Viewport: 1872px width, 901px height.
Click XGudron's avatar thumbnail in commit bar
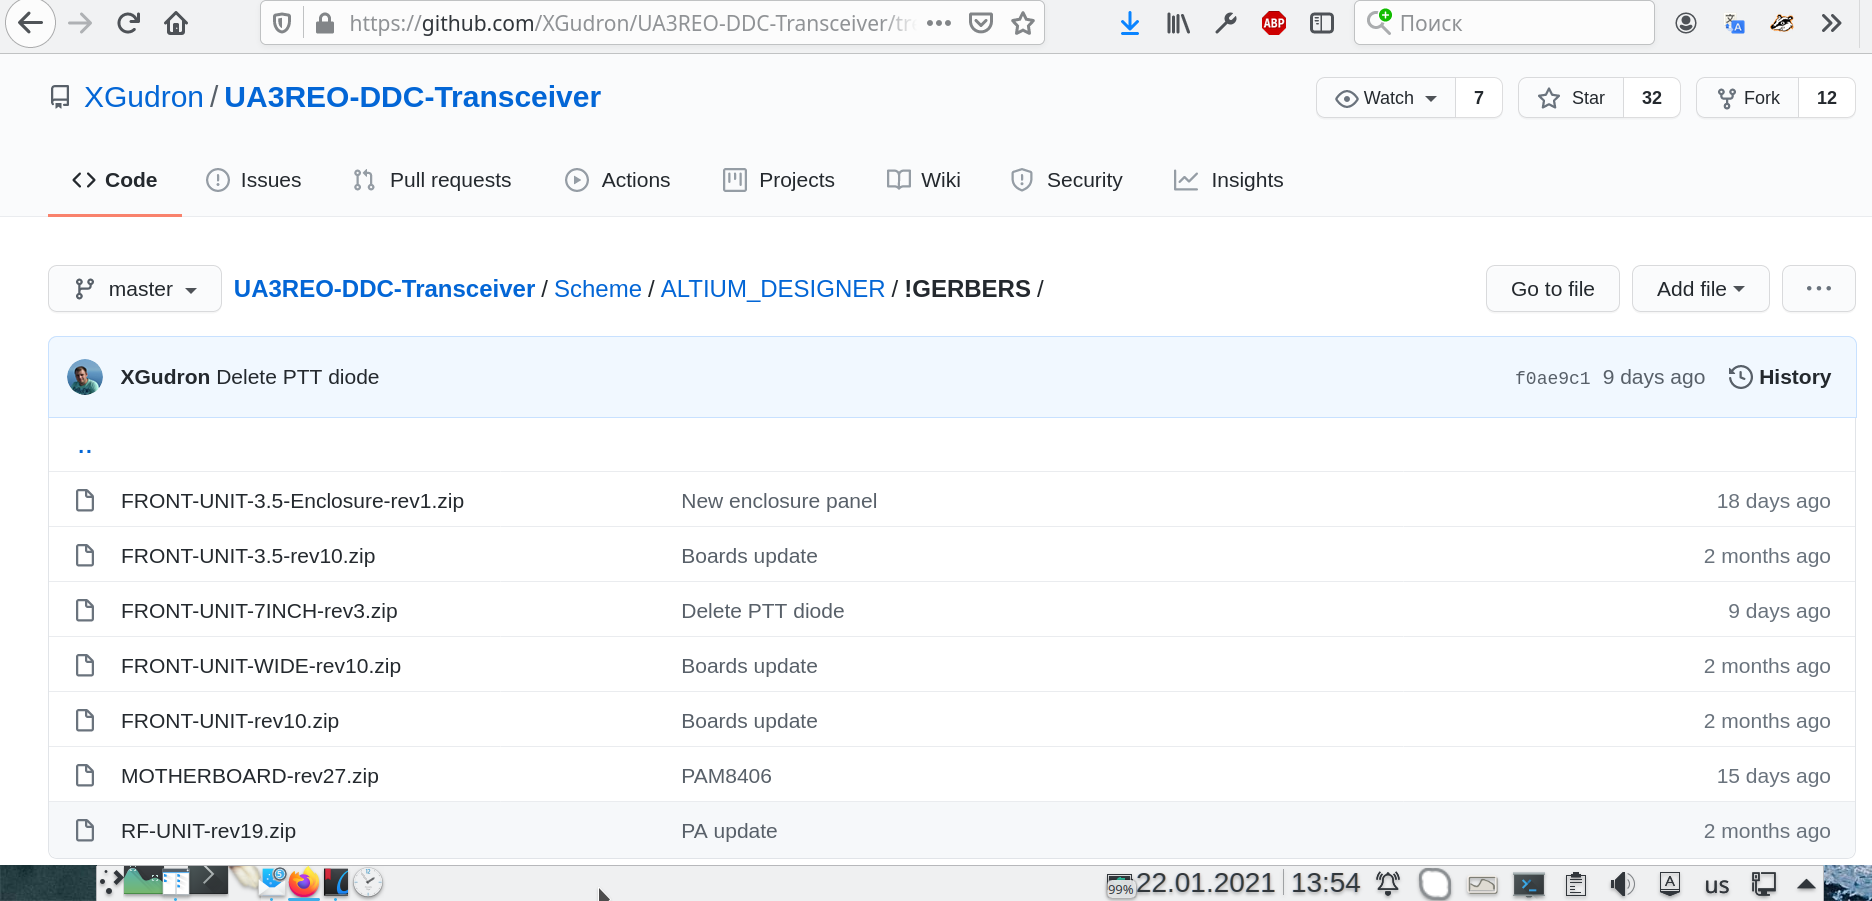pyautogui.click(x=85, y=377)
